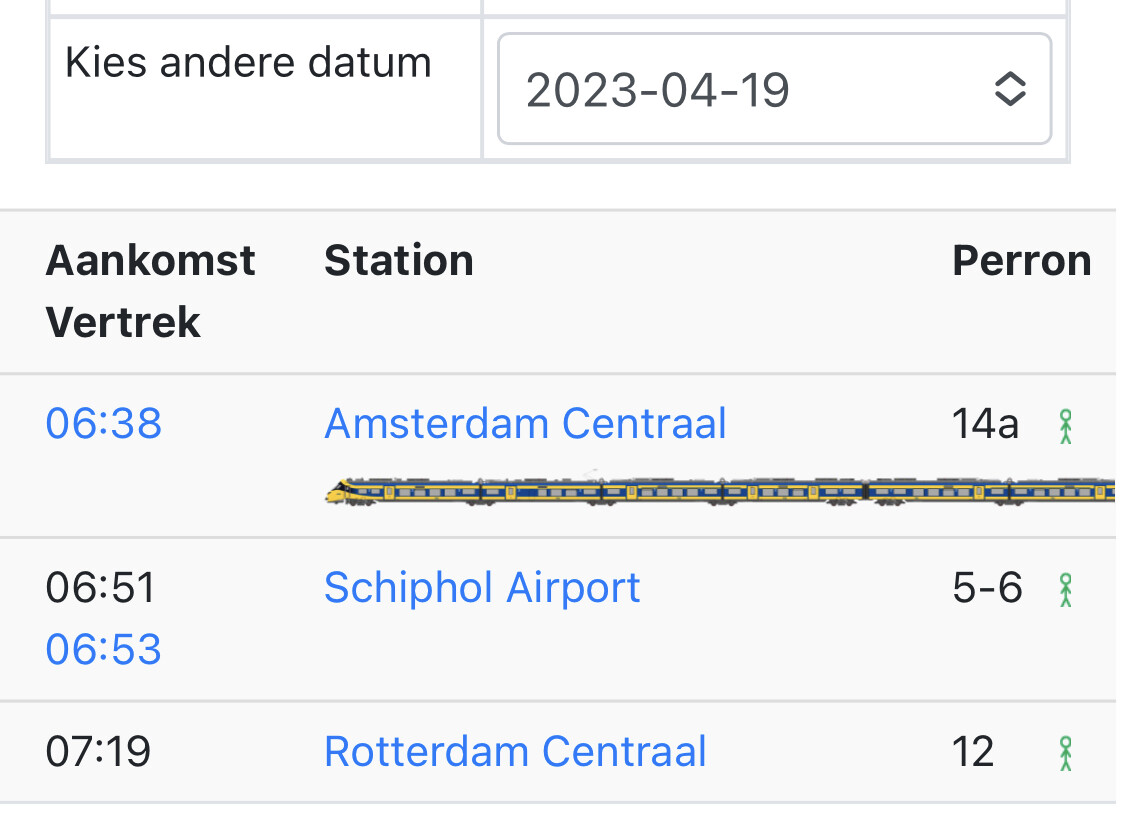The height and width of the screenshot is (817, 1125).
Task: Click platform 12 in Rotterdam row
Action: [x=973, y=752]
